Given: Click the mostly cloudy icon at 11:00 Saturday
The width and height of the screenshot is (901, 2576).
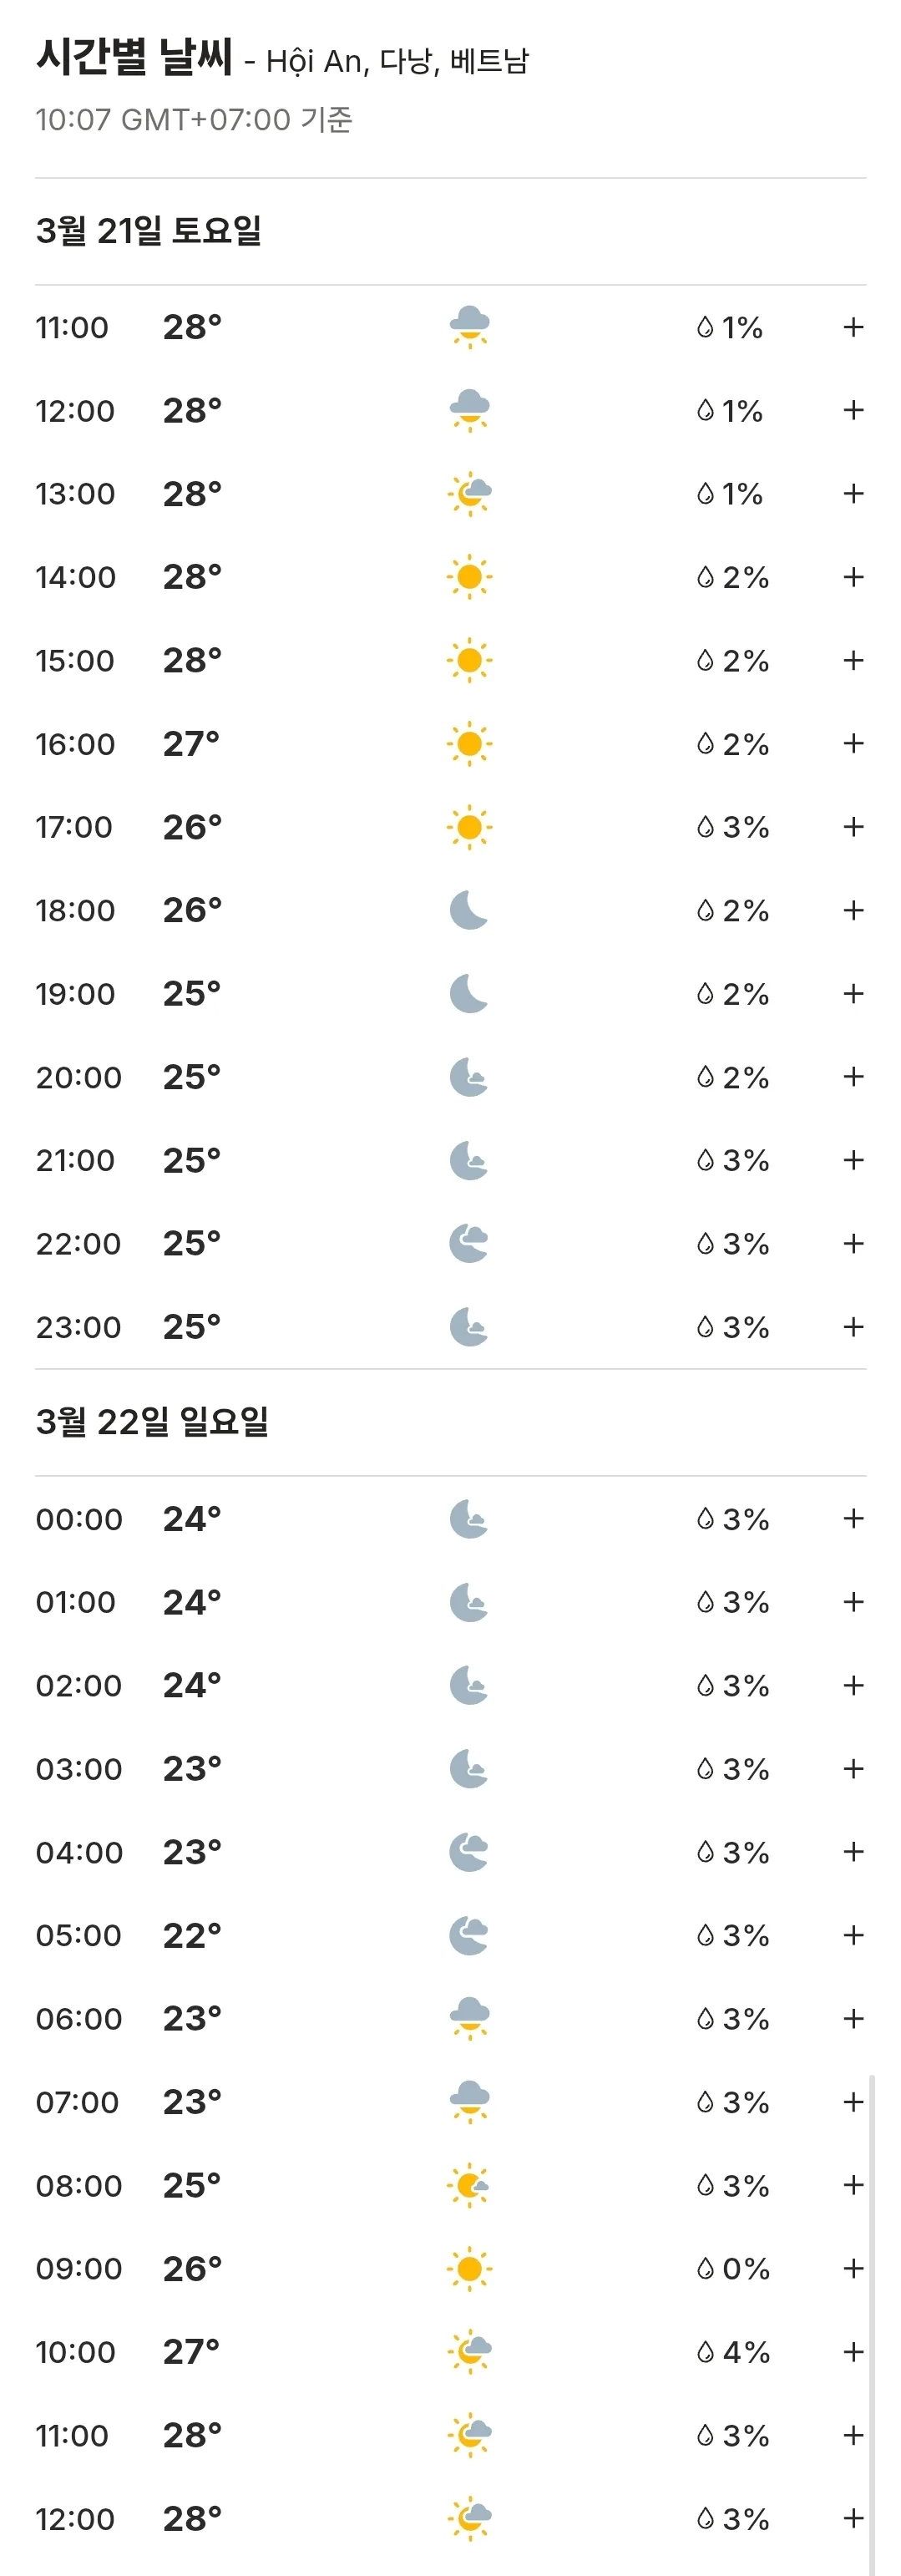Looking at the screenshot, I should pyautogui.click(x=469, y=327).
